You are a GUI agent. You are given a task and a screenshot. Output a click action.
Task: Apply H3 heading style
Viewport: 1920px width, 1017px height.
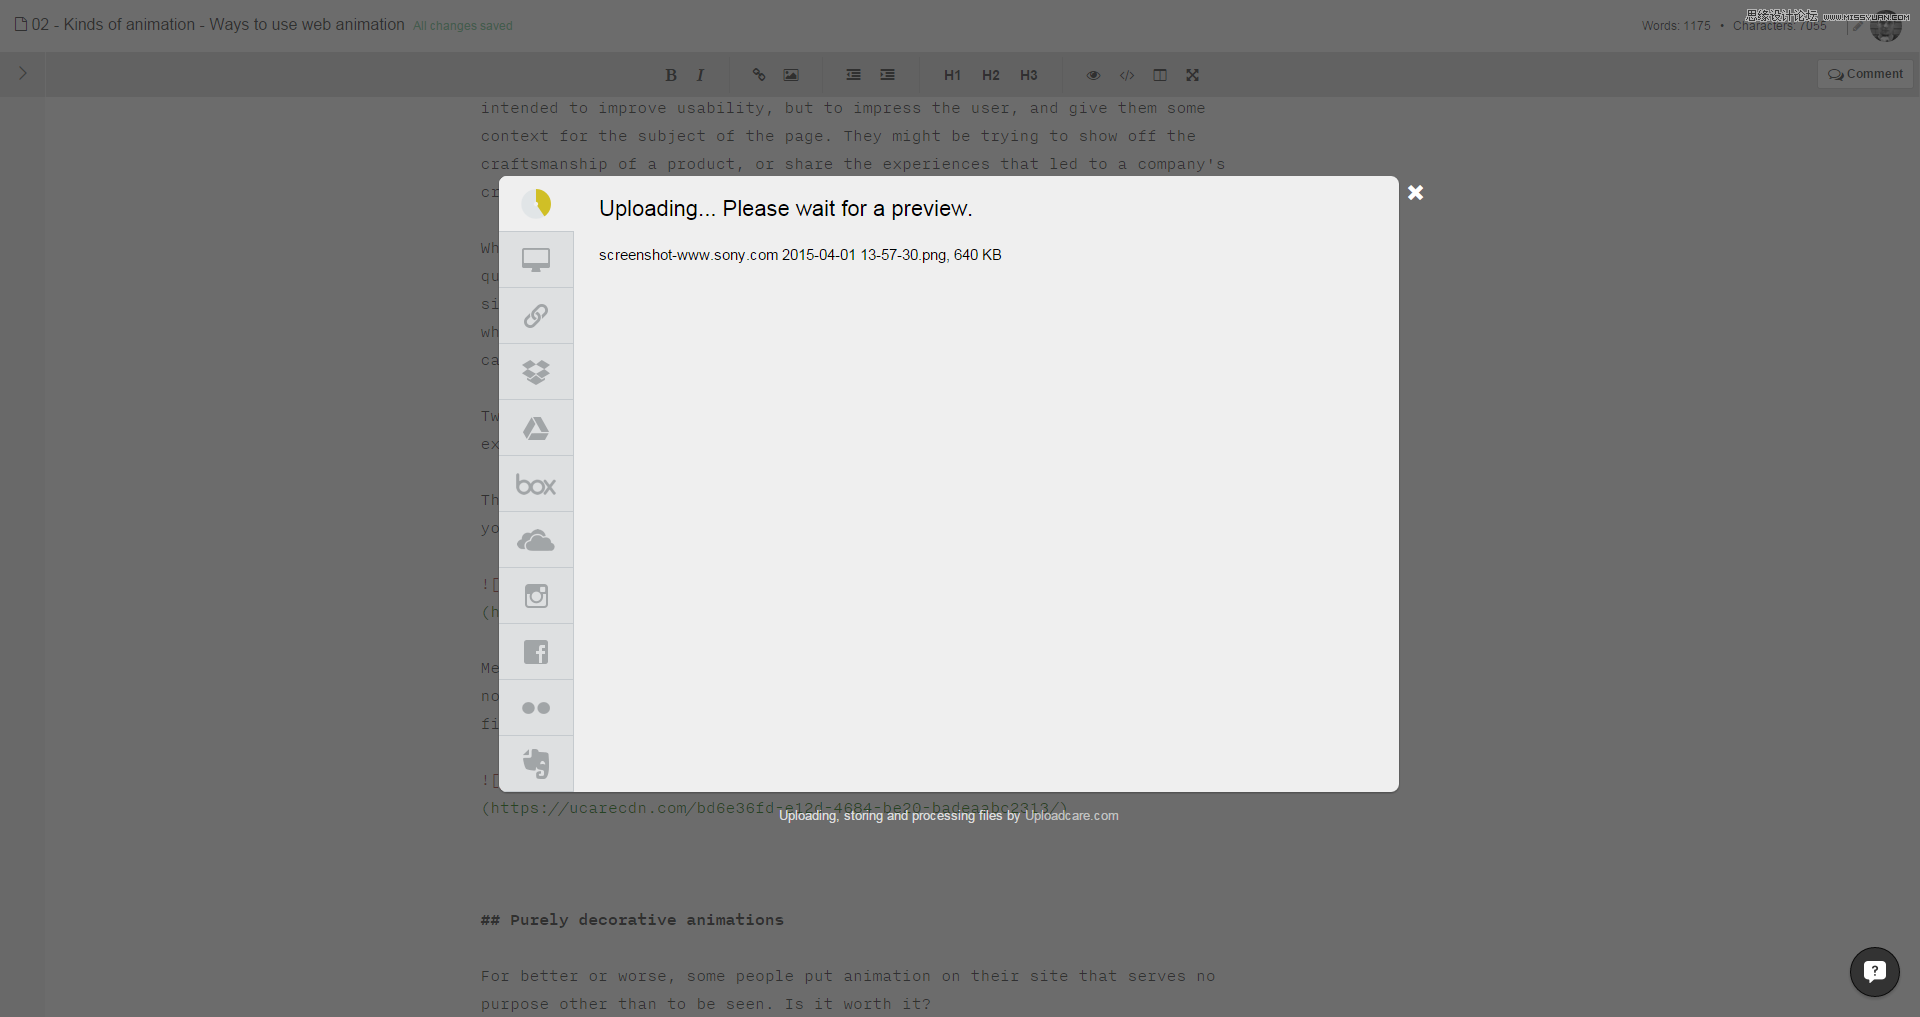1029,75
